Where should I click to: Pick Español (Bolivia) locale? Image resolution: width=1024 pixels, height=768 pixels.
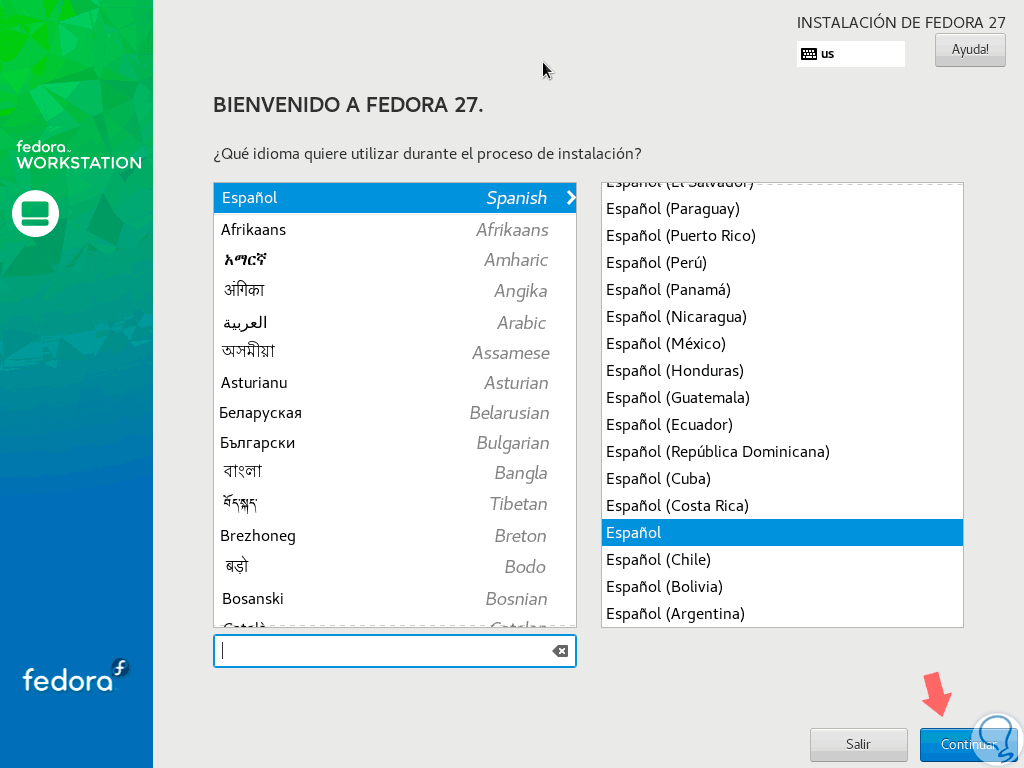782,586
